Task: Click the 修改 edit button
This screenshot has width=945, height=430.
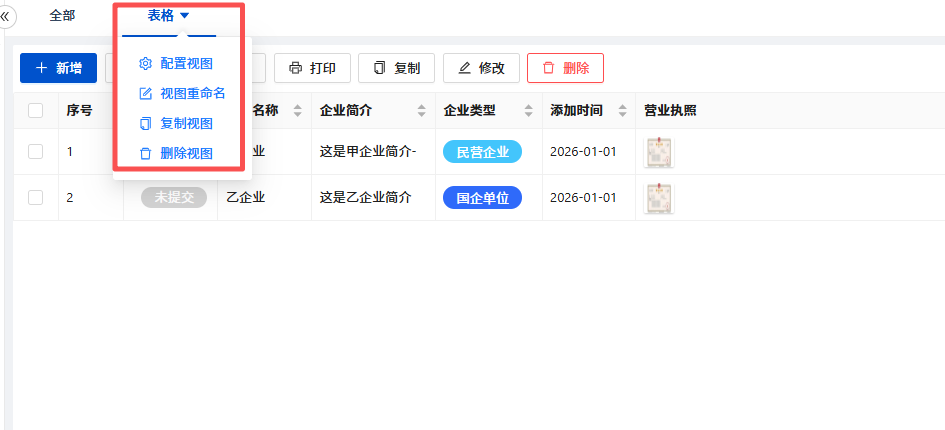Action: (x=481, y=68)
